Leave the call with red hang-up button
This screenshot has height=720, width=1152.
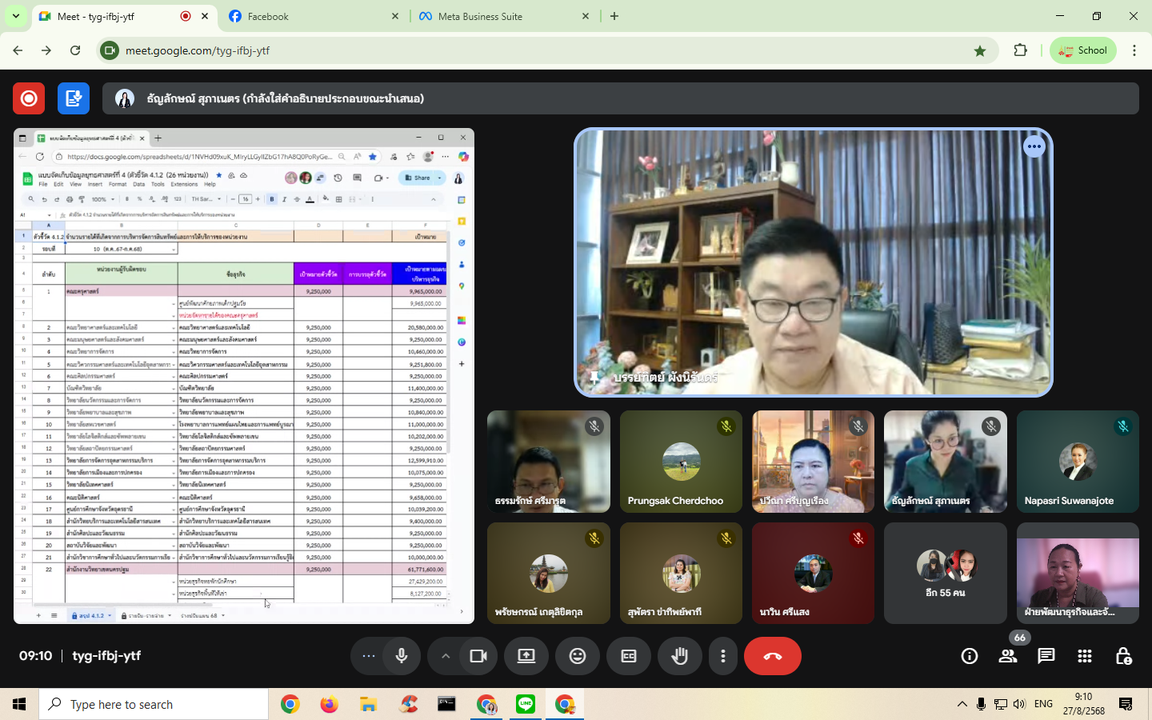772,656
